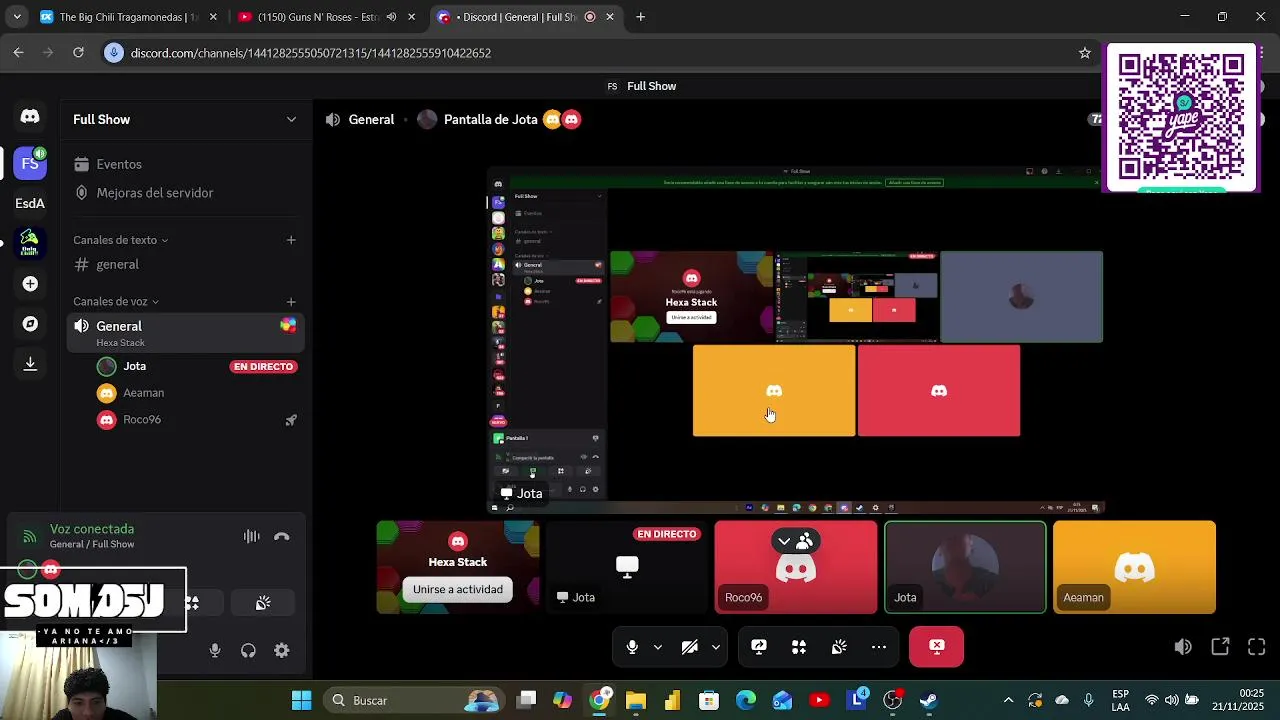View site information icon in address bar

(x=114, y=53)
